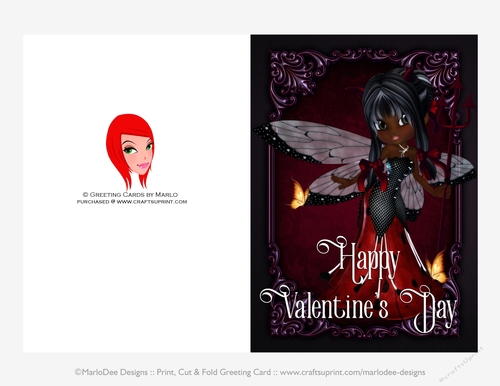Click the '© Greeting Cards by Marlo' text
Image resolution: width=500 pixels, height=386 pixels.
[130, 194]
